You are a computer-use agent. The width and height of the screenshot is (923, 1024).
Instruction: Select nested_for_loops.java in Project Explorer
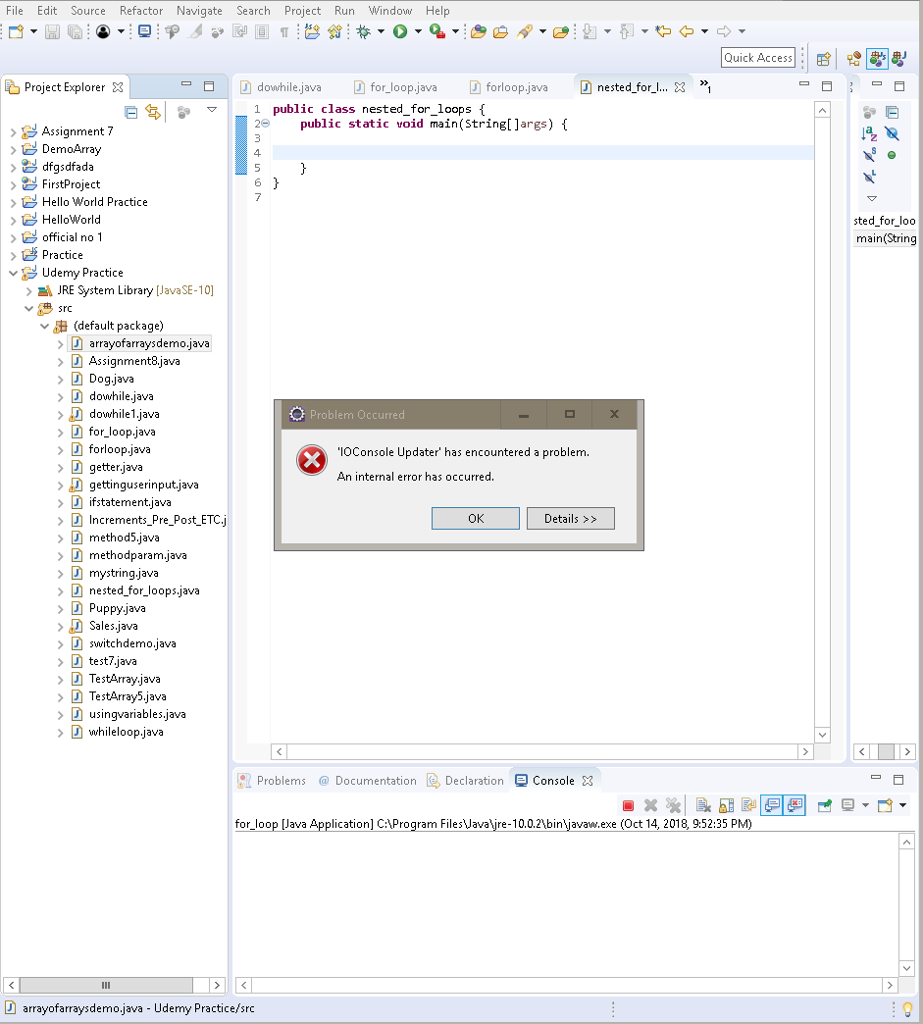tap(144, 590)
